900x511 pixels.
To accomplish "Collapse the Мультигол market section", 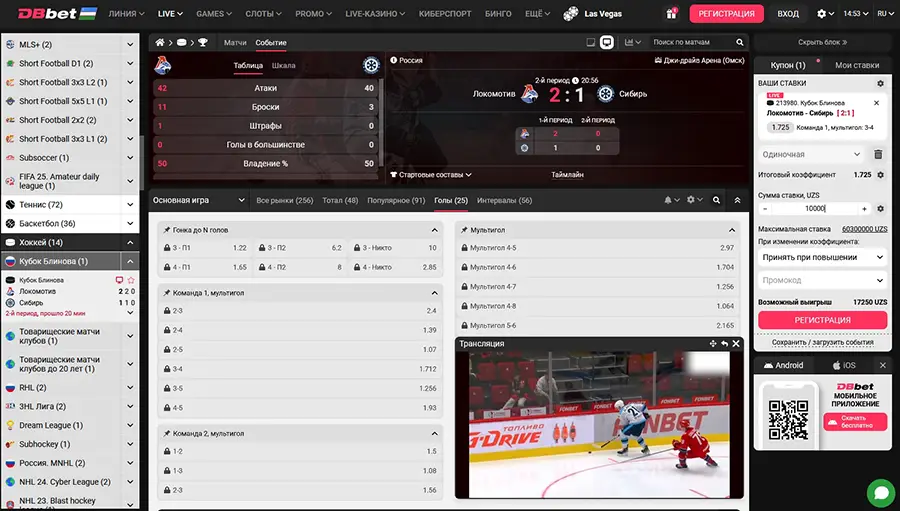I will [732, 230].
